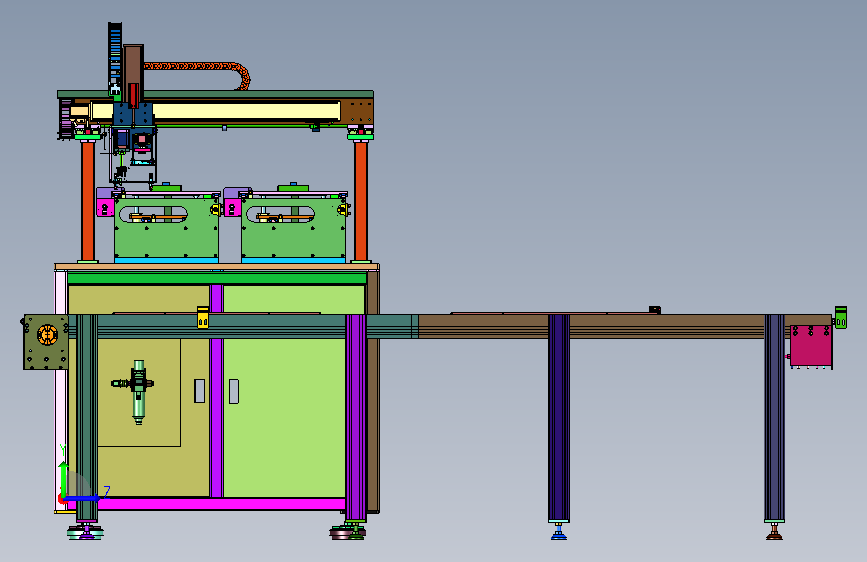Select the right cabinet door handle

pyautogui.click(x=234, y=391)
